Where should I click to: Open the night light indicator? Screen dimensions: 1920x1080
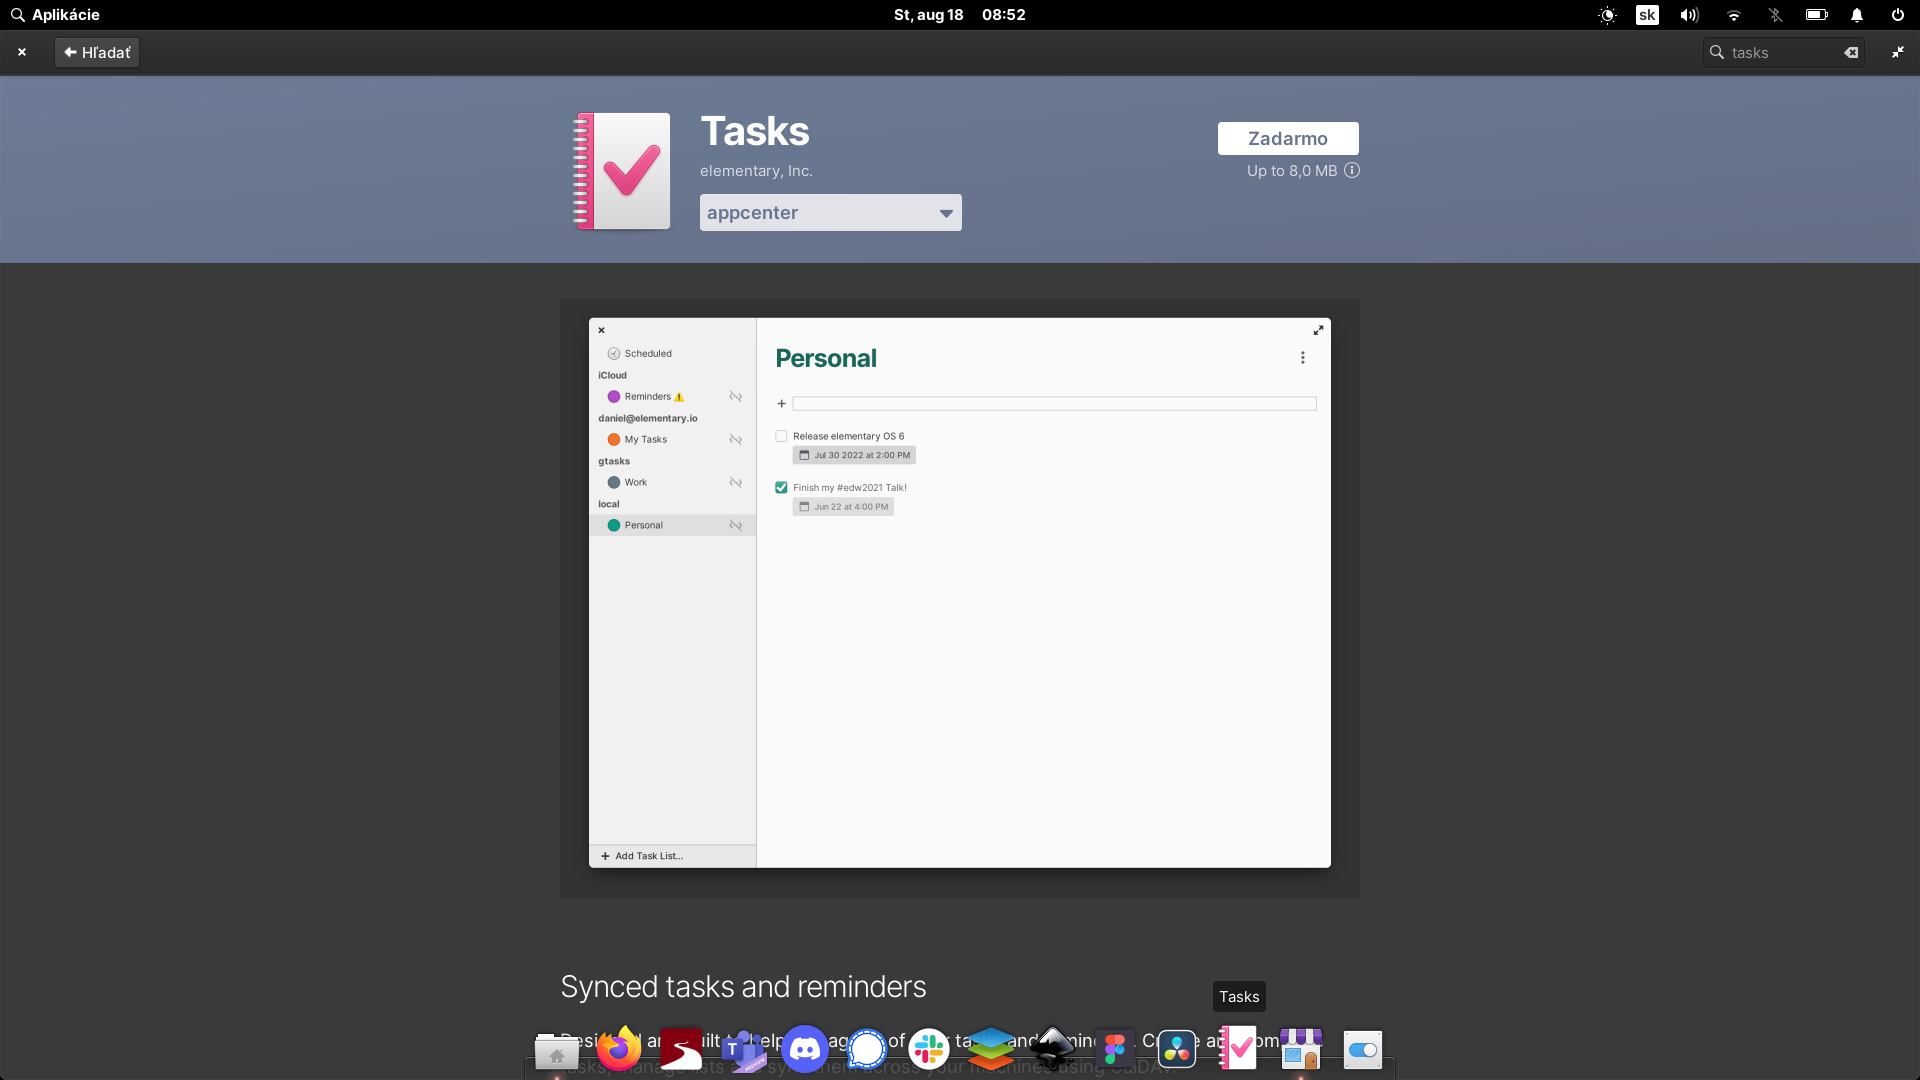1607,15
